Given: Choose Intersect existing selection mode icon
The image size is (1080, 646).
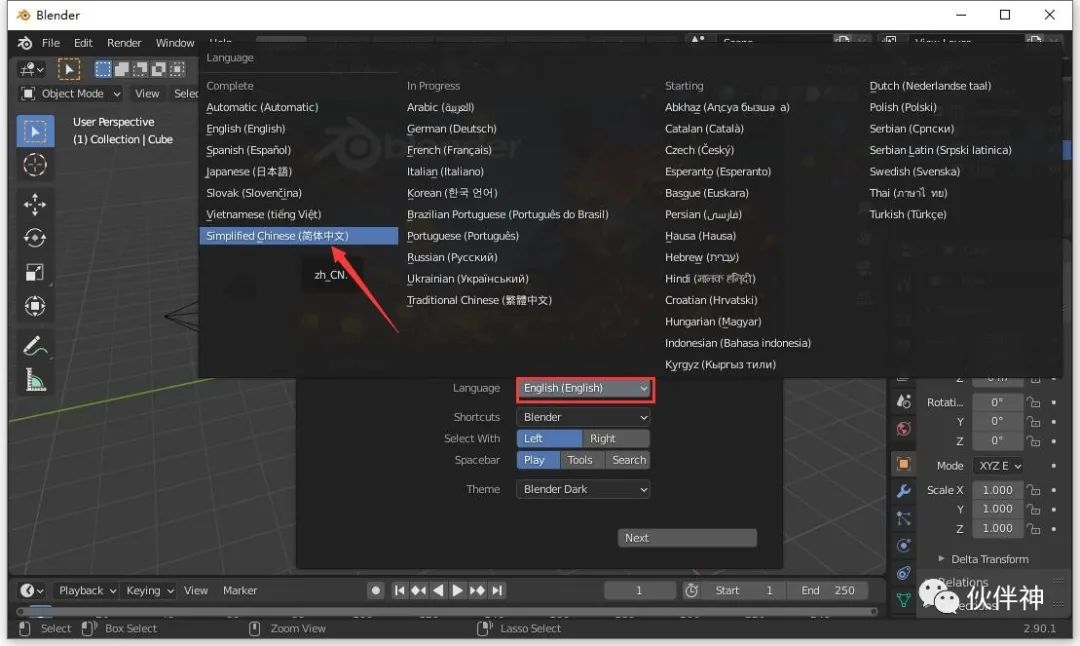Looking at the screenshot, I should [x=177, y=69].
